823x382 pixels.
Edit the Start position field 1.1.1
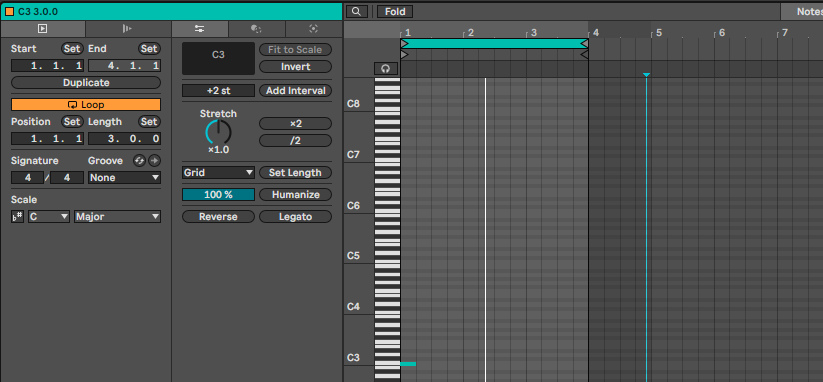(x=47, y=66)
